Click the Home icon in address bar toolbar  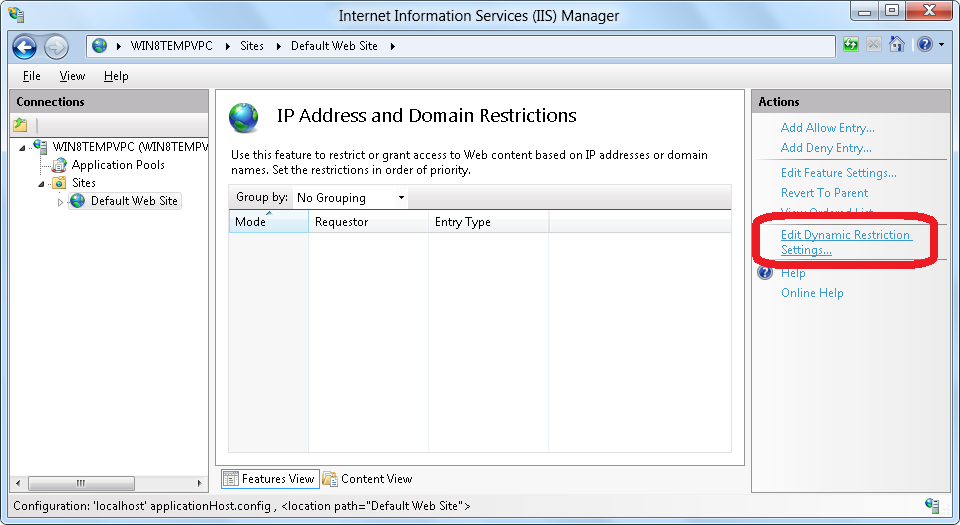pos(897,45)
